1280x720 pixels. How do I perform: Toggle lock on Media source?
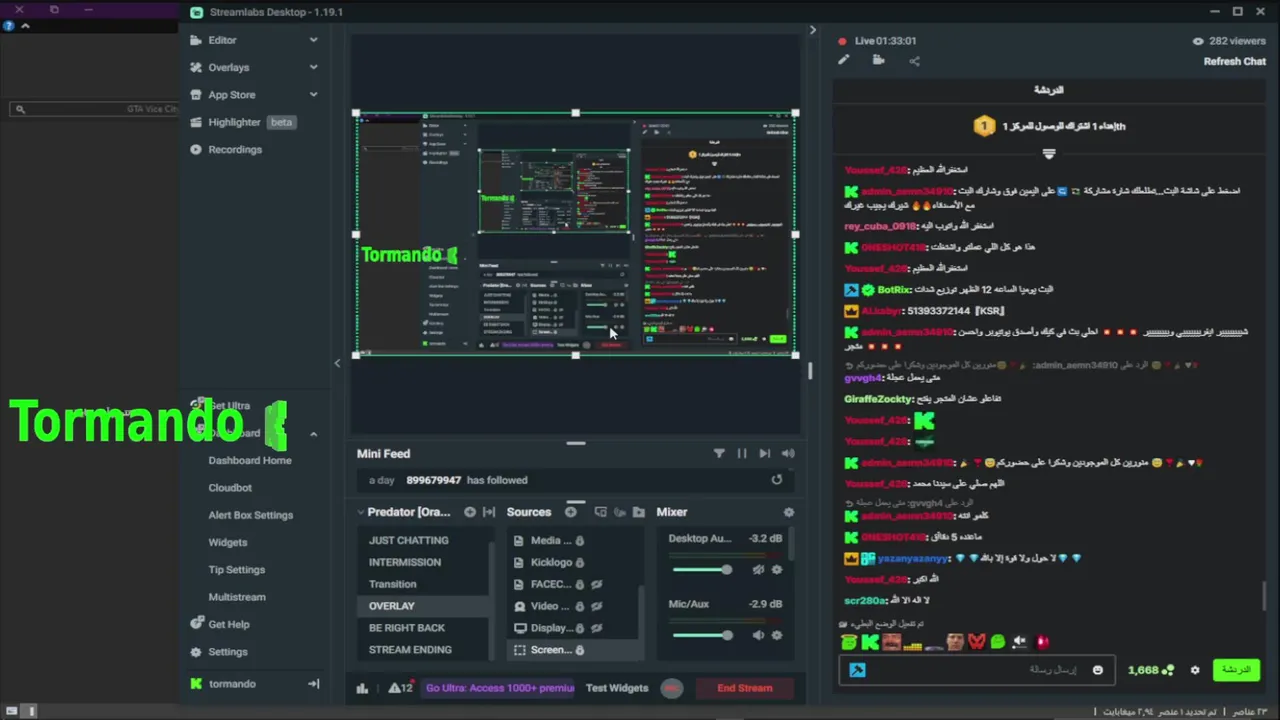click(579, 540)
